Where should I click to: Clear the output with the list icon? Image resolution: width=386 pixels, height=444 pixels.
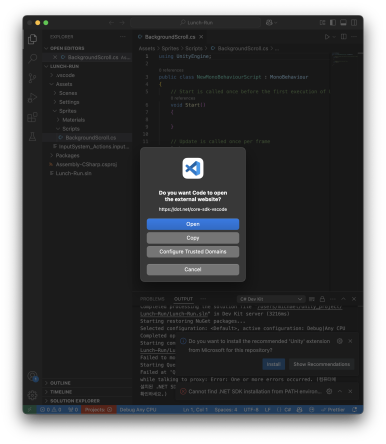pos(312,299)
